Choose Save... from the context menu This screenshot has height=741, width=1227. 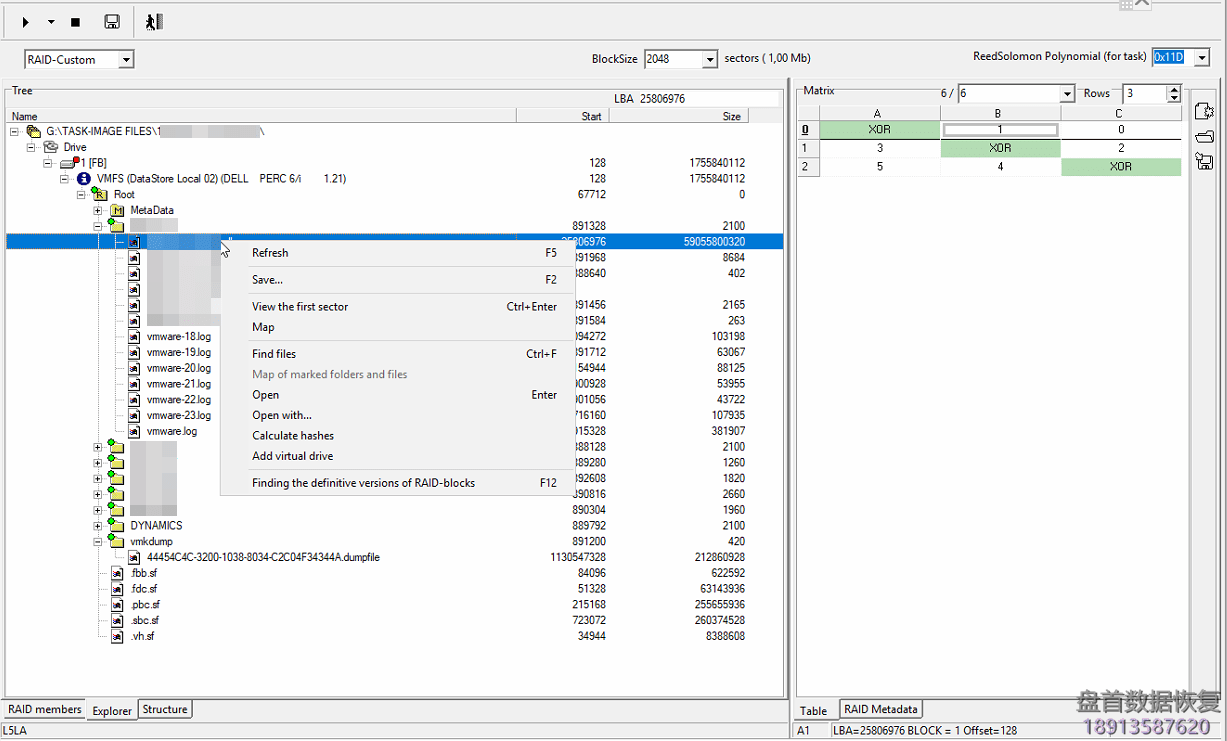(x=398, y=280)
